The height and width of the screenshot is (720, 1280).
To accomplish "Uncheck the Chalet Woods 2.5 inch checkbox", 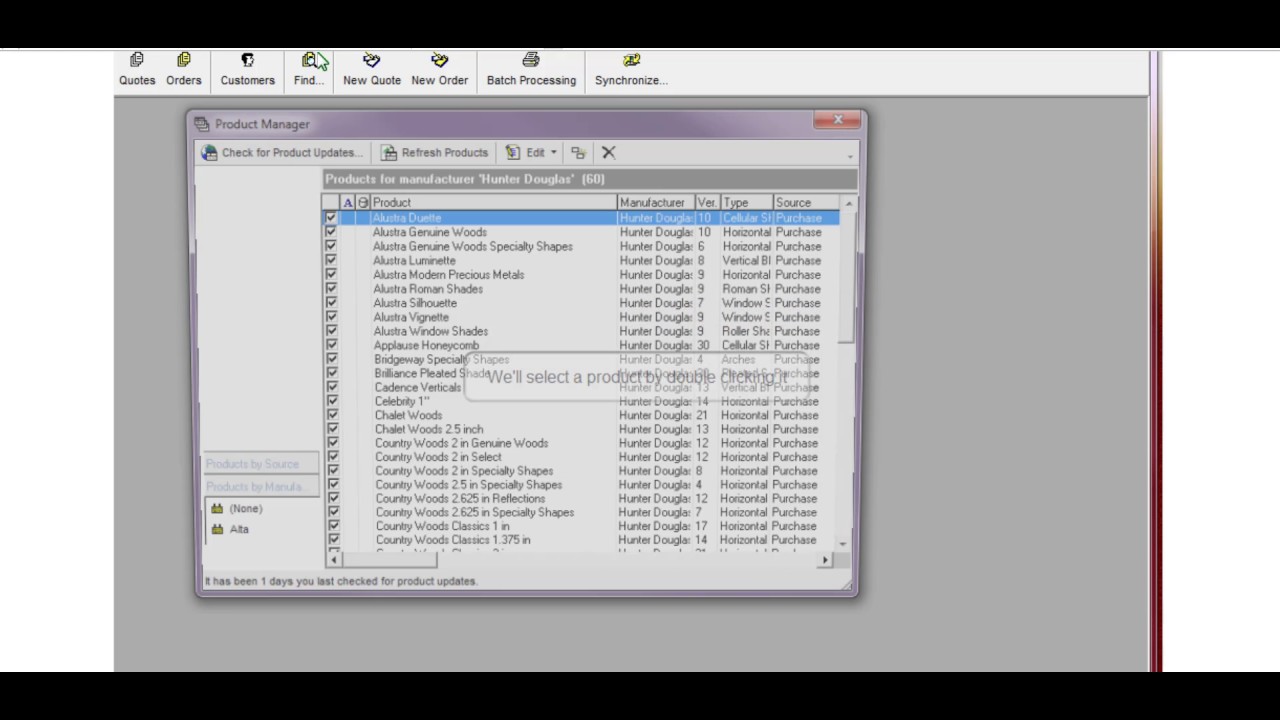I will (x=332, y=429).
